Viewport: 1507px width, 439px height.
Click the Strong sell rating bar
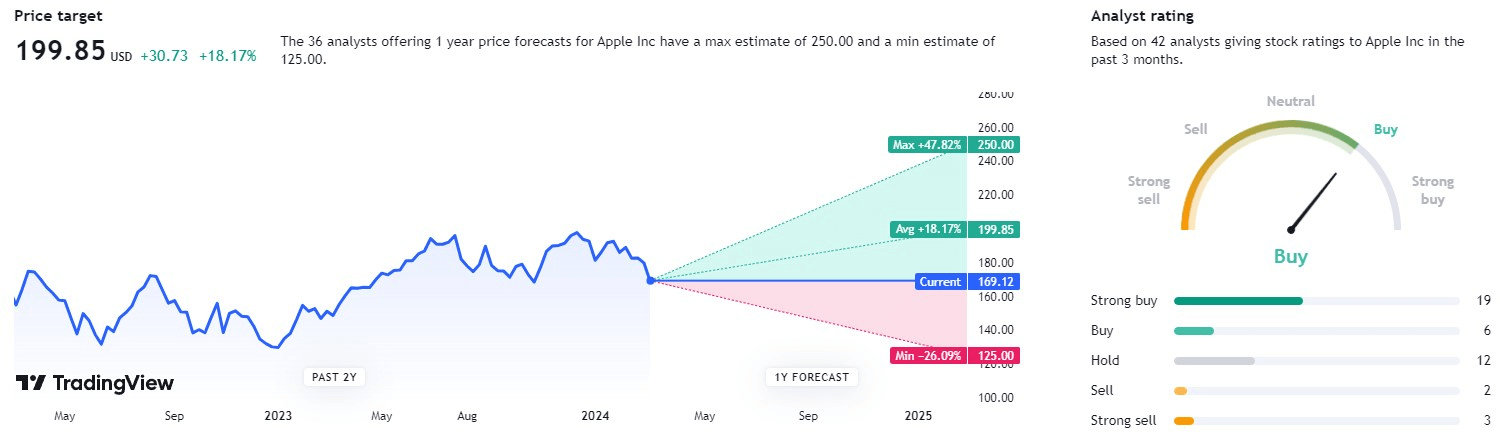(1315, 421)
